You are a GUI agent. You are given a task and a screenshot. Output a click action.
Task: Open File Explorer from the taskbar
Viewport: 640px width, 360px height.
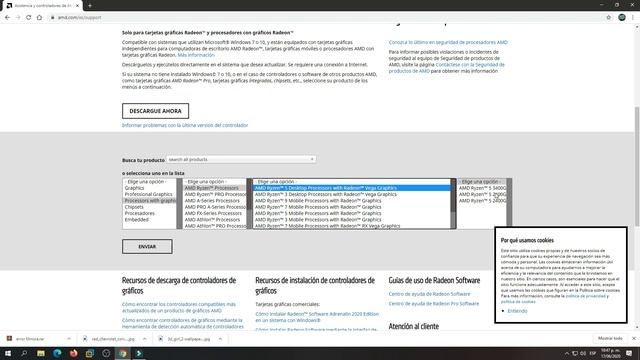point(41,353)
